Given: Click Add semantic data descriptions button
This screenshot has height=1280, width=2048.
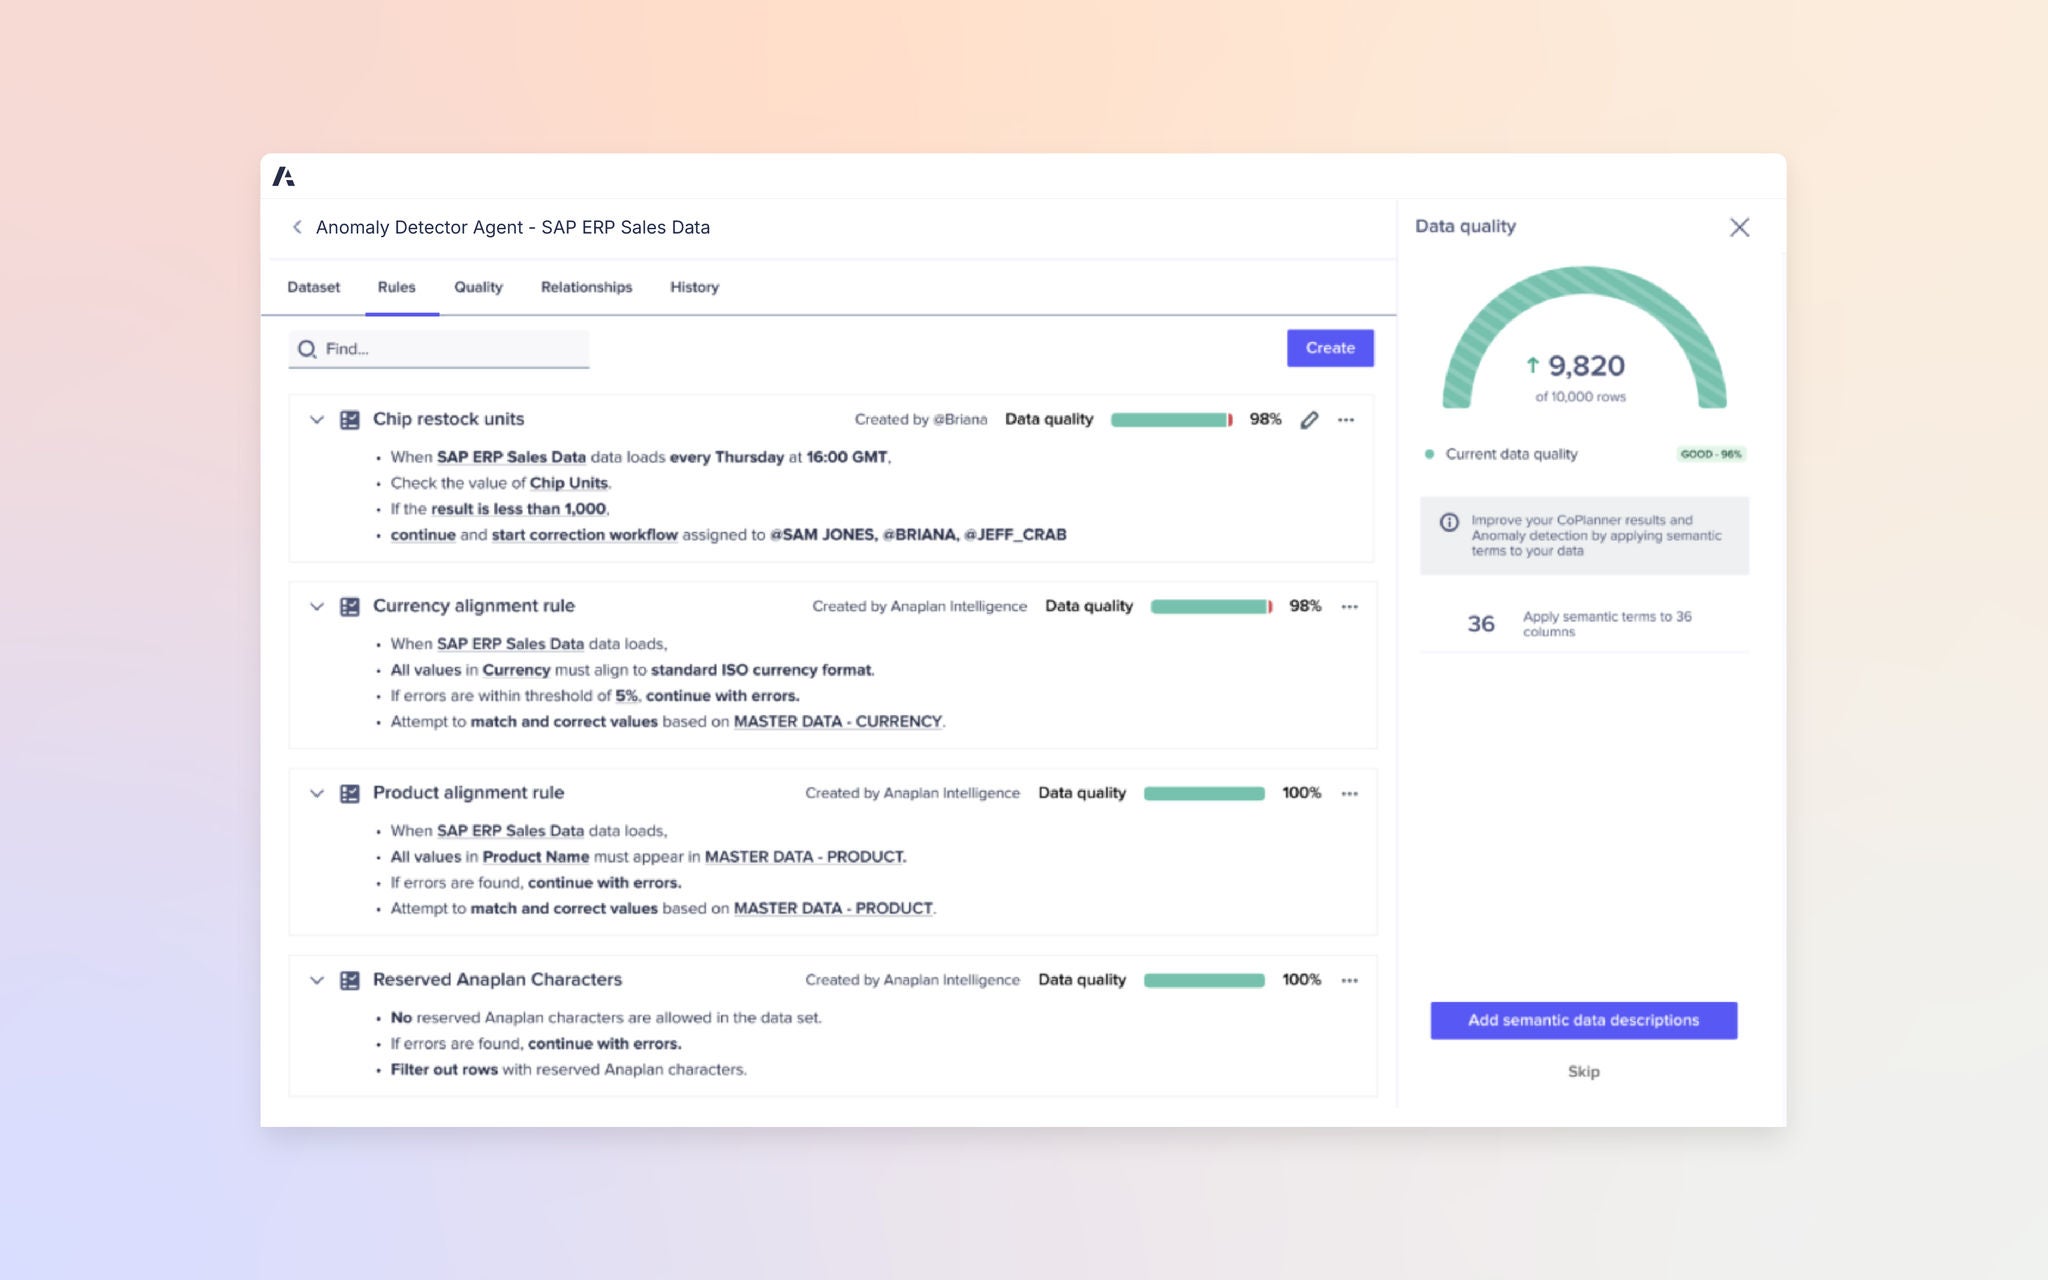Looking at the screenshot, I should tap(1583, 1021).
